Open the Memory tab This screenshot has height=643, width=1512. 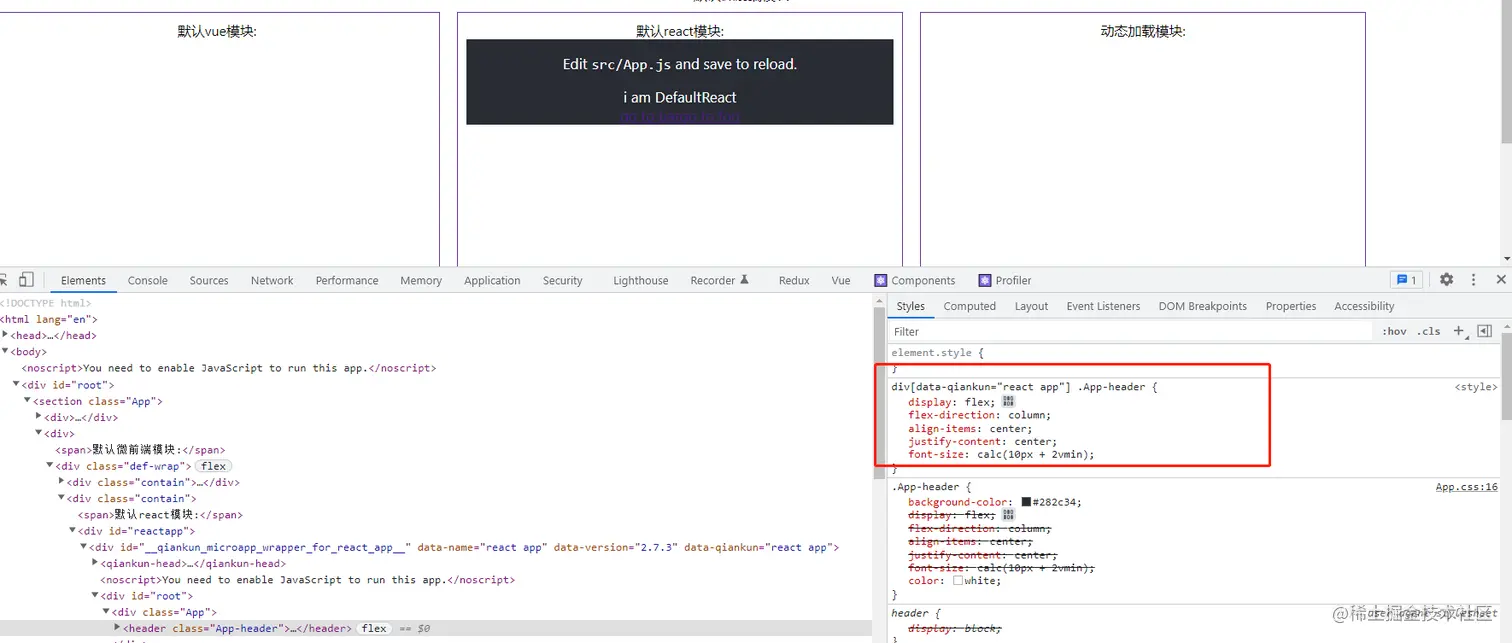coord(421,280)
